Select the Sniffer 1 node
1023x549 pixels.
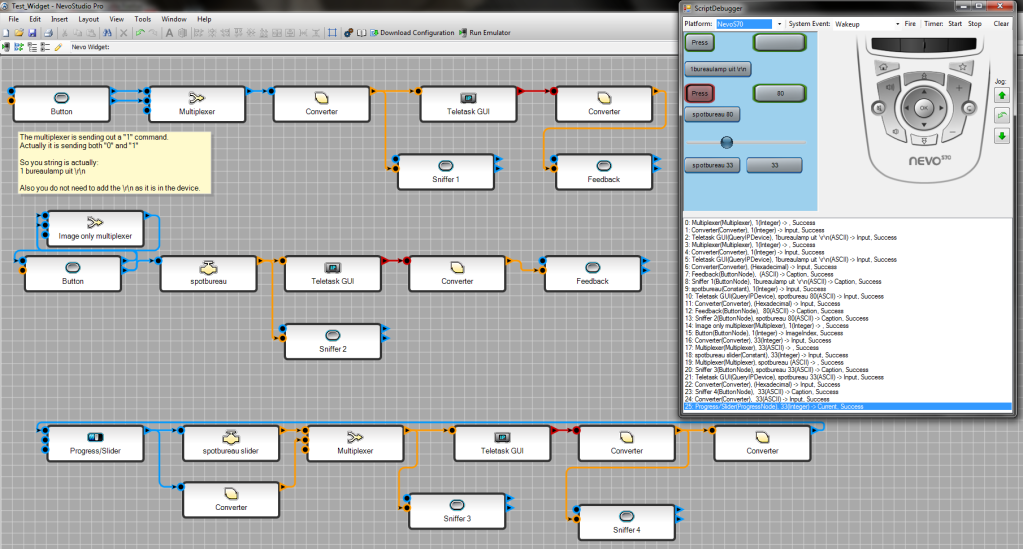[446, 172]
